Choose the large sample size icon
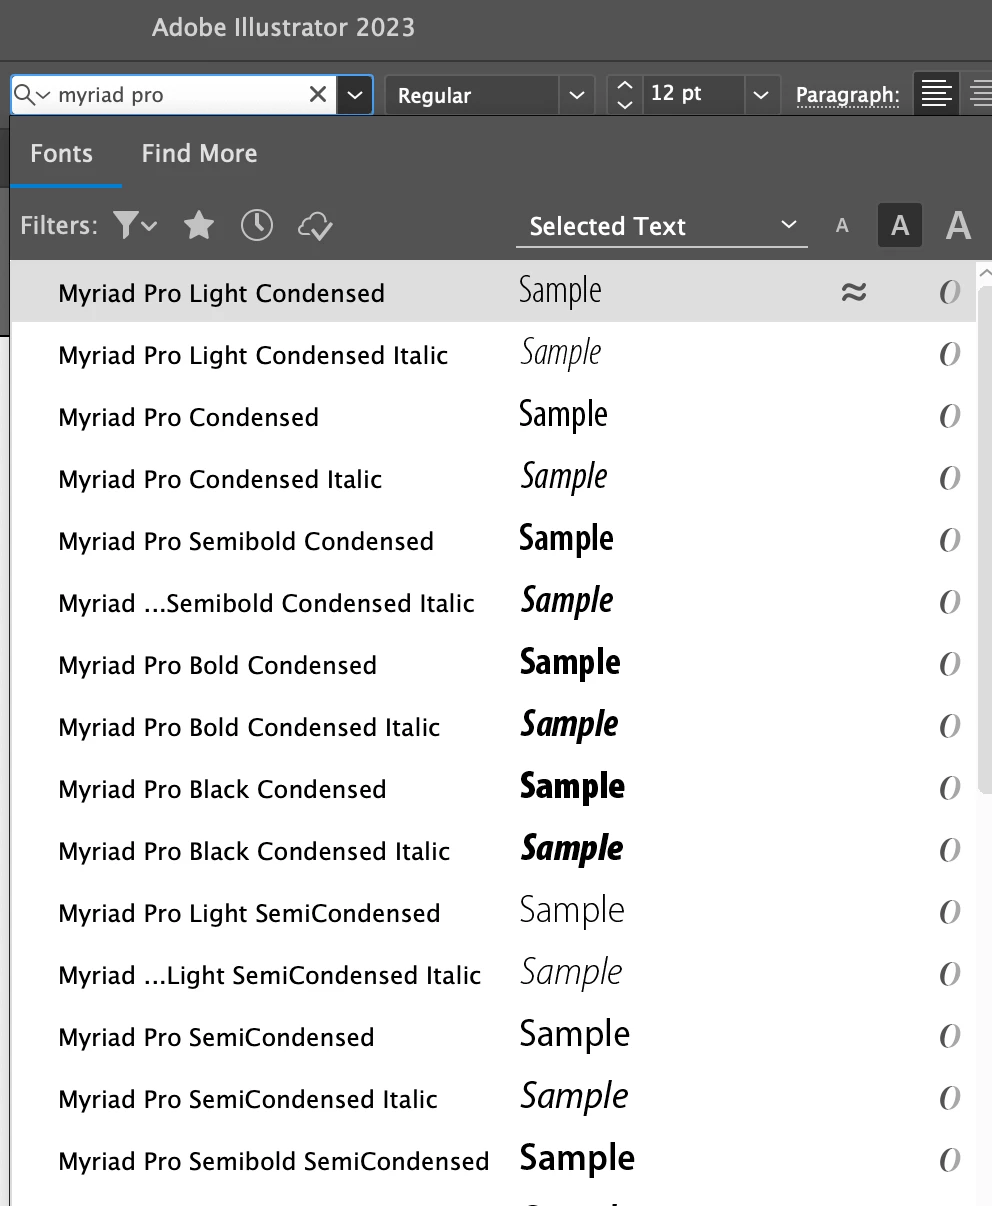The width and height of the screenshot is (992, 1206). click(x=958, y=226)
